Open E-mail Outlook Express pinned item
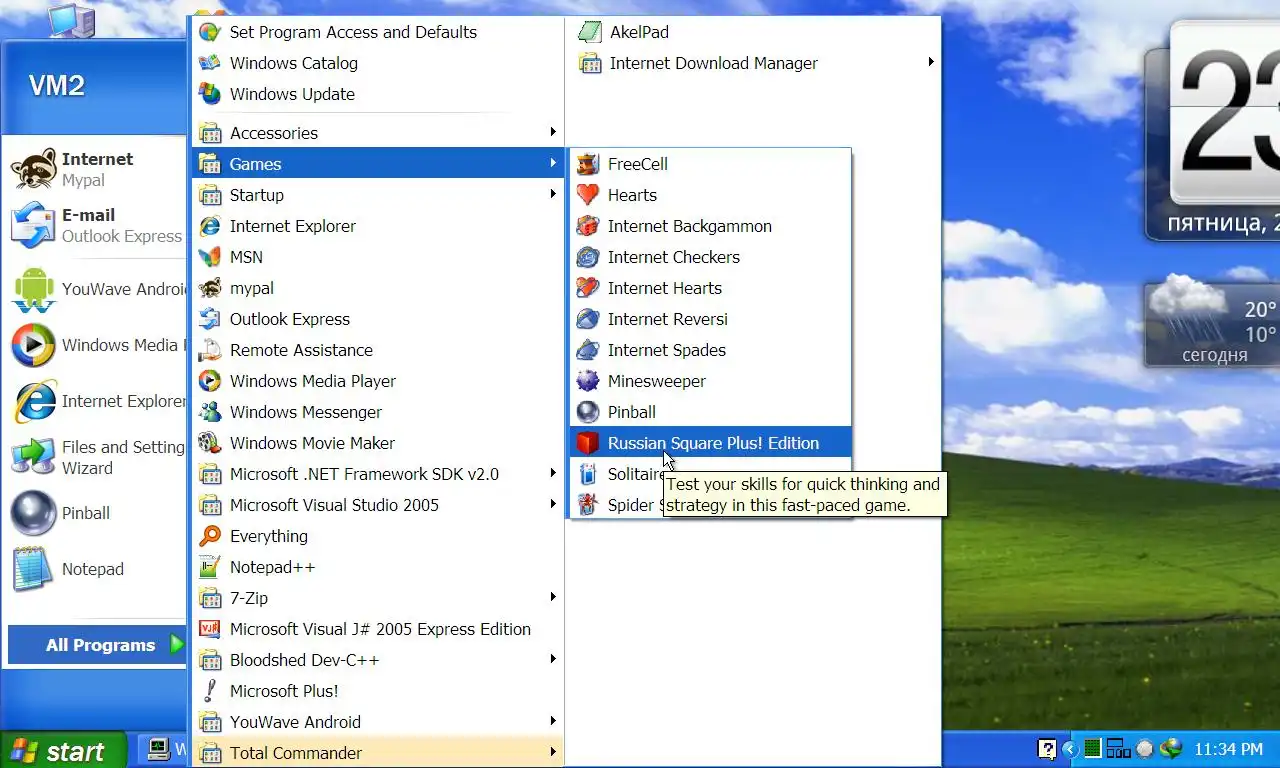The height and width of the screenshot is (768, 1280). click(x=96, y=225)
